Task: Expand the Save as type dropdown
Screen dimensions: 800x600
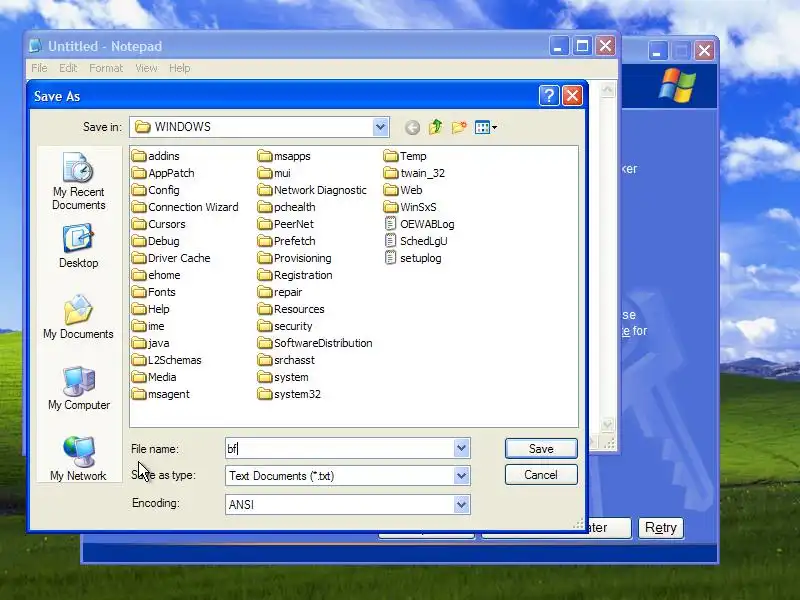Action: click(x=461, y=476)
